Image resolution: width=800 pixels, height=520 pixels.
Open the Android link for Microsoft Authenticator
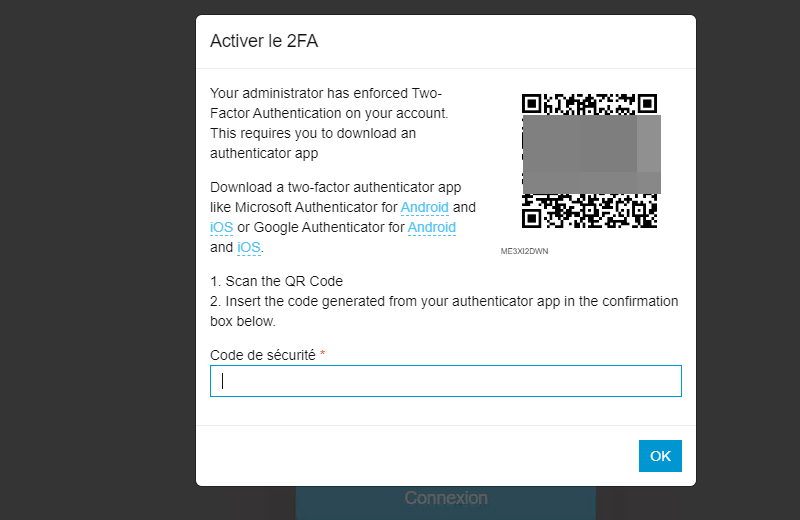pyautogui.click(x=424, y=207)
